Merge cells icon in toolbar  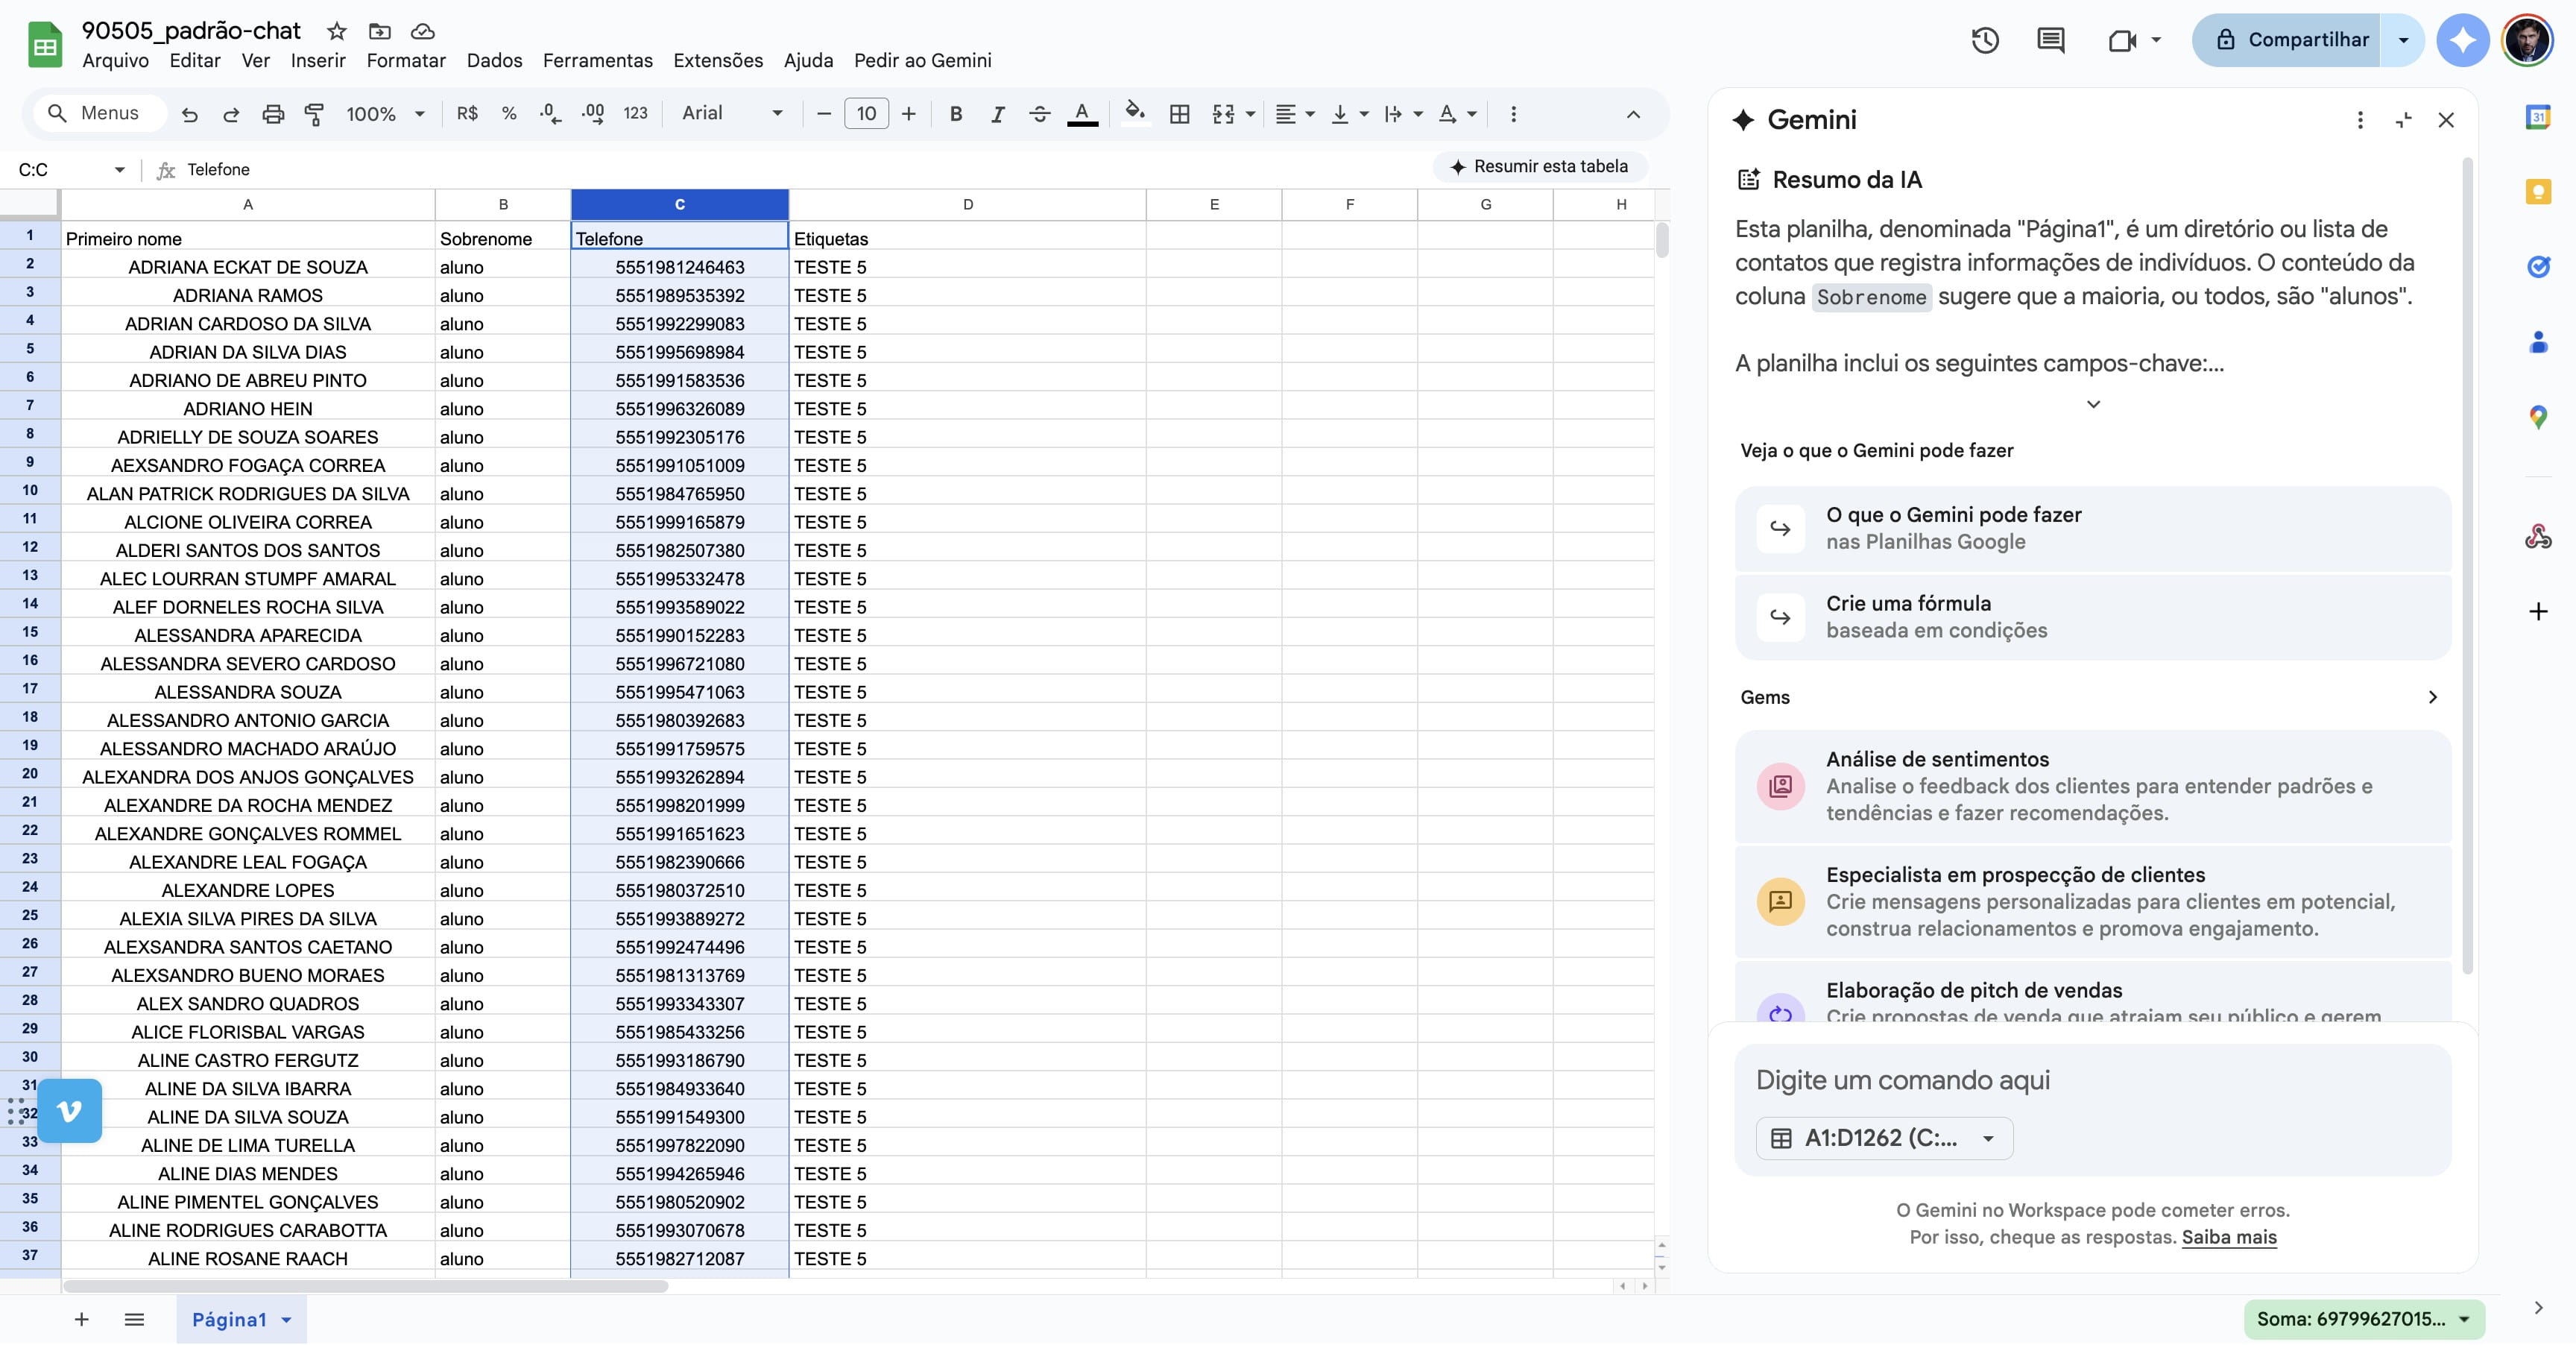(1223, 114)
